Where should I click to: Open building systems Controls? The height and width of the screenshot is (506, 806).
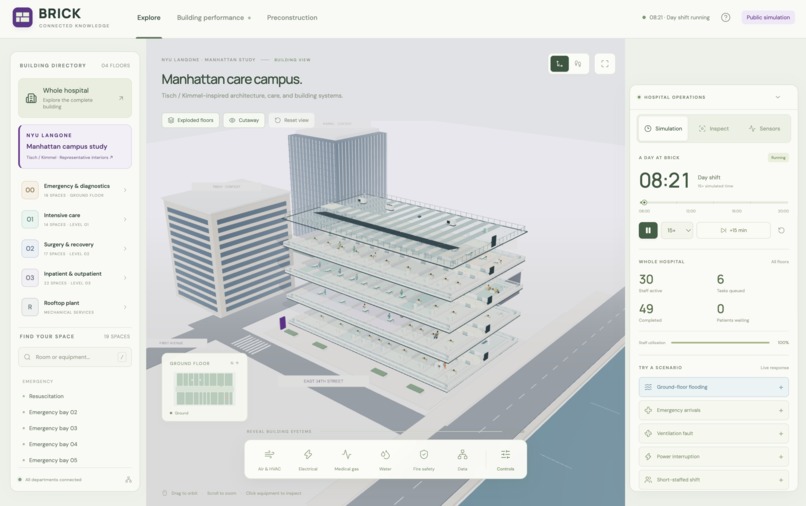pos(505,460)
